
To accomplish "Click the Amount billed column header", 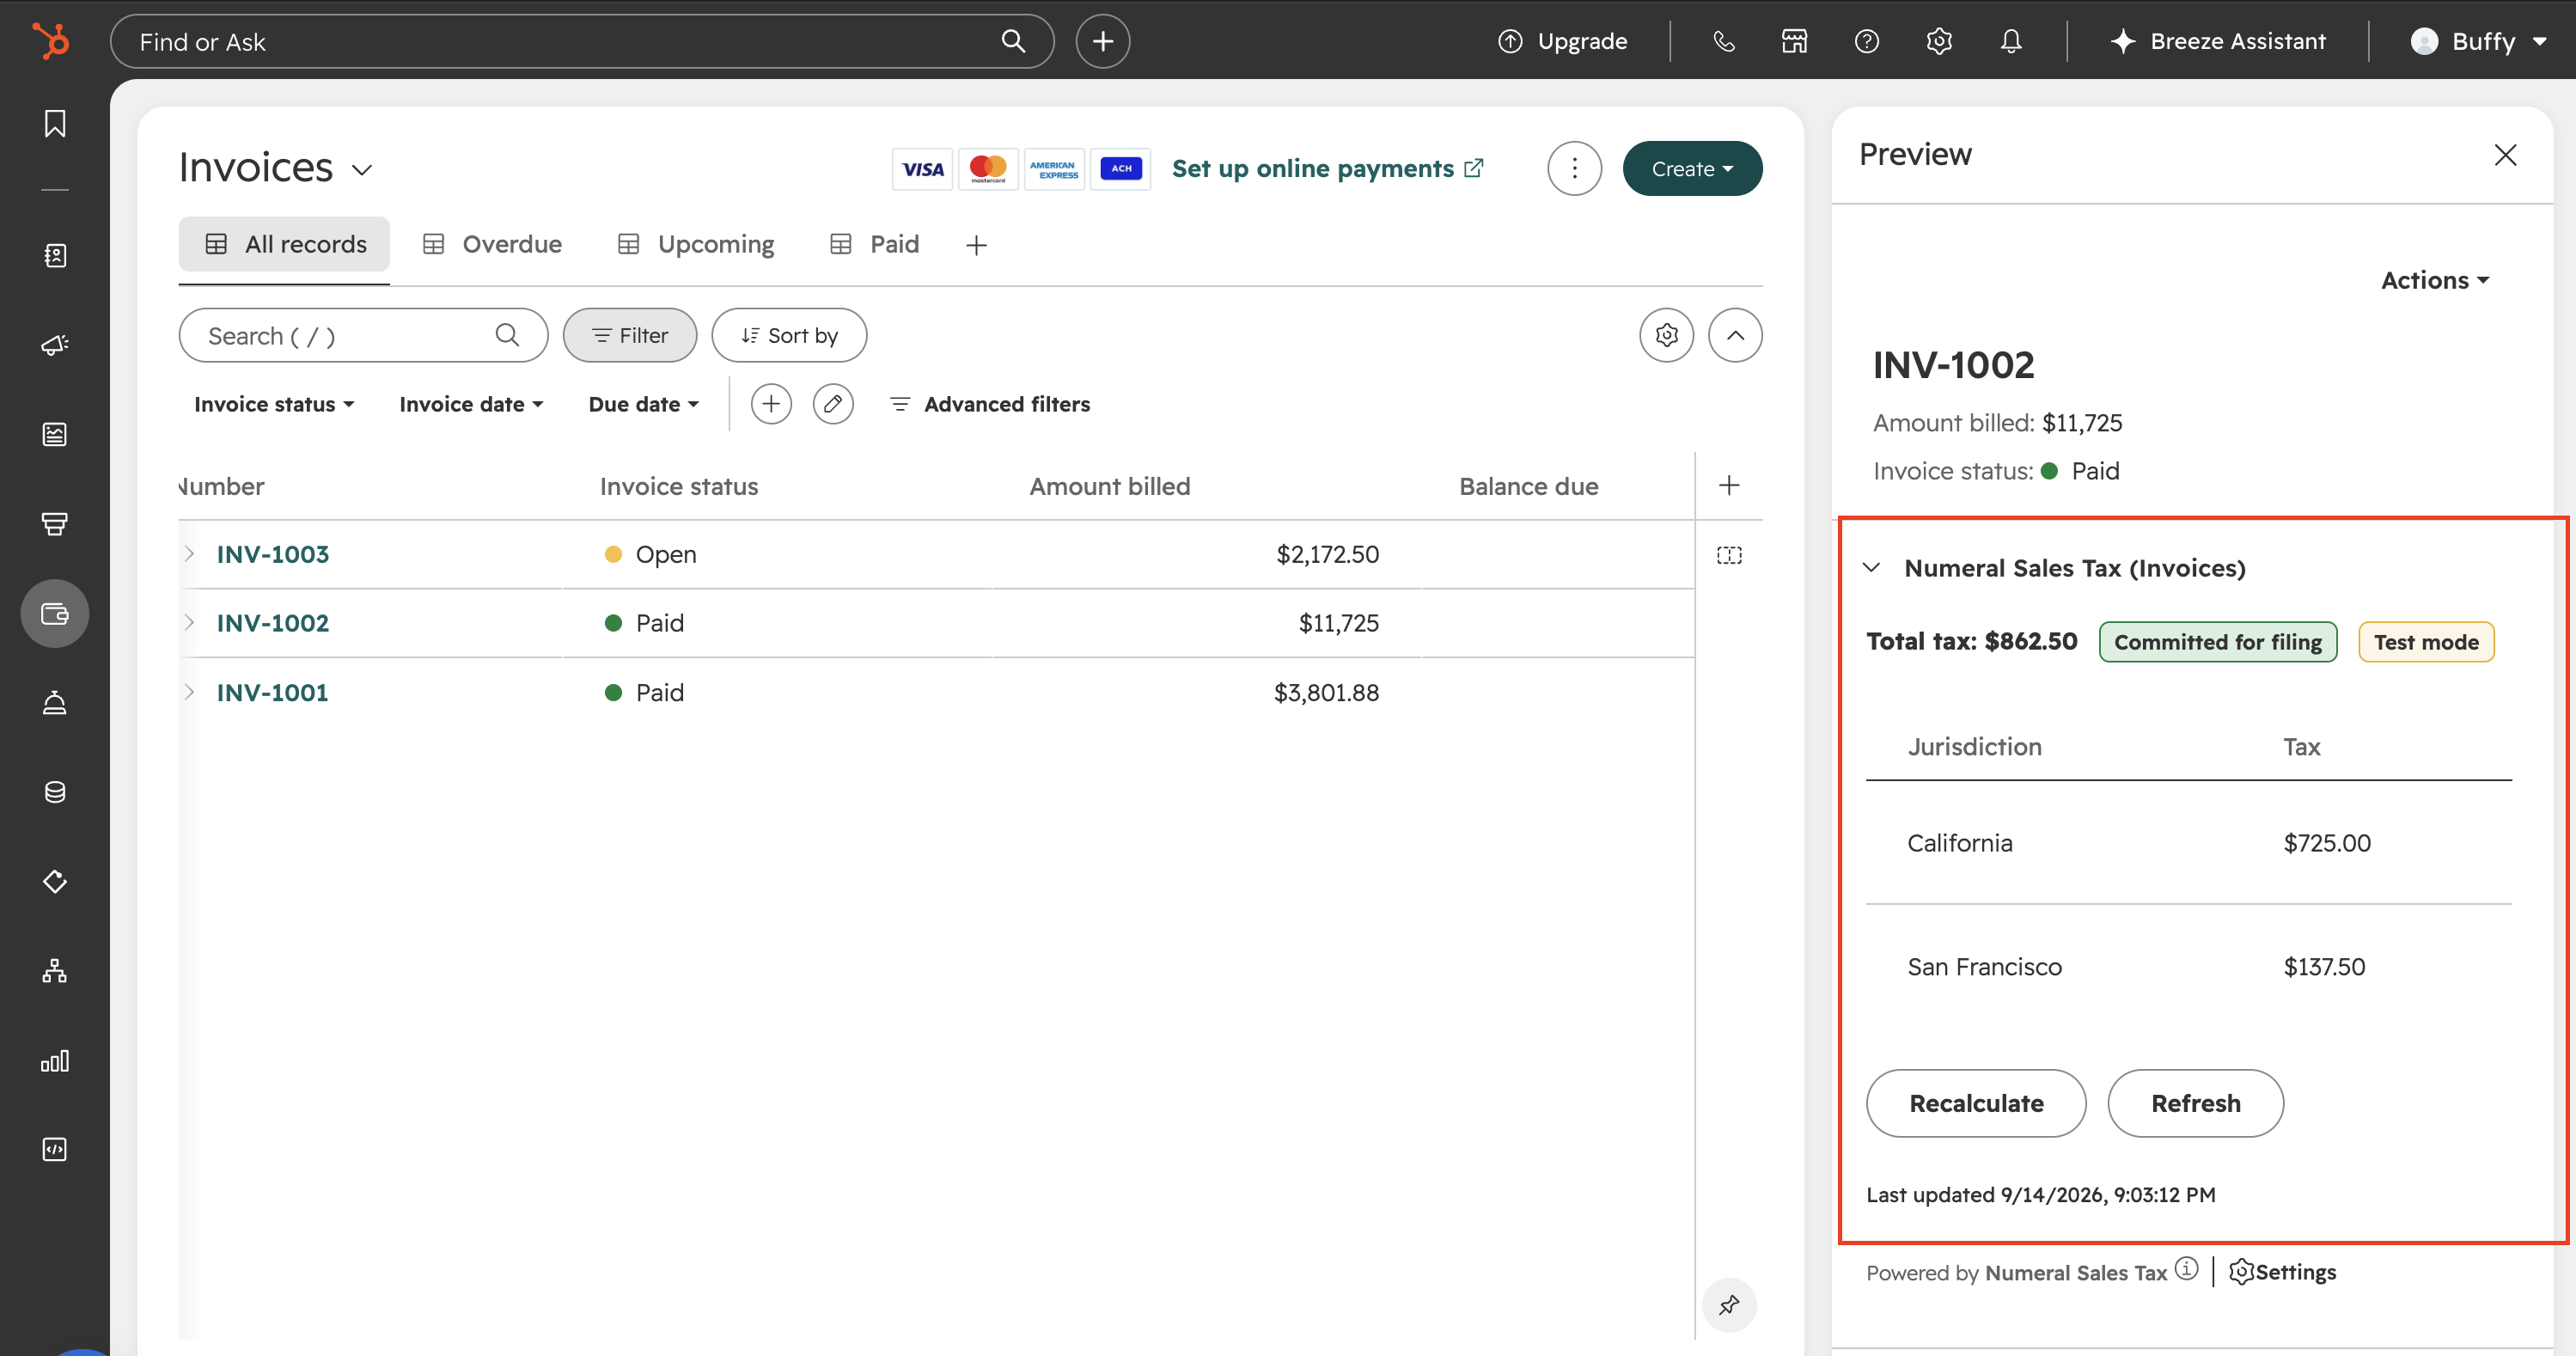I will pos(1110,486).
